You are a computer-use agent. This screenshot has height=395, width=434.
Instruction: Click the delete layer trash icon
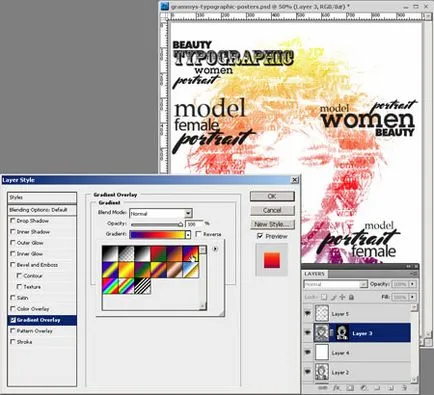pyautogui.click(x=404, y=388)
